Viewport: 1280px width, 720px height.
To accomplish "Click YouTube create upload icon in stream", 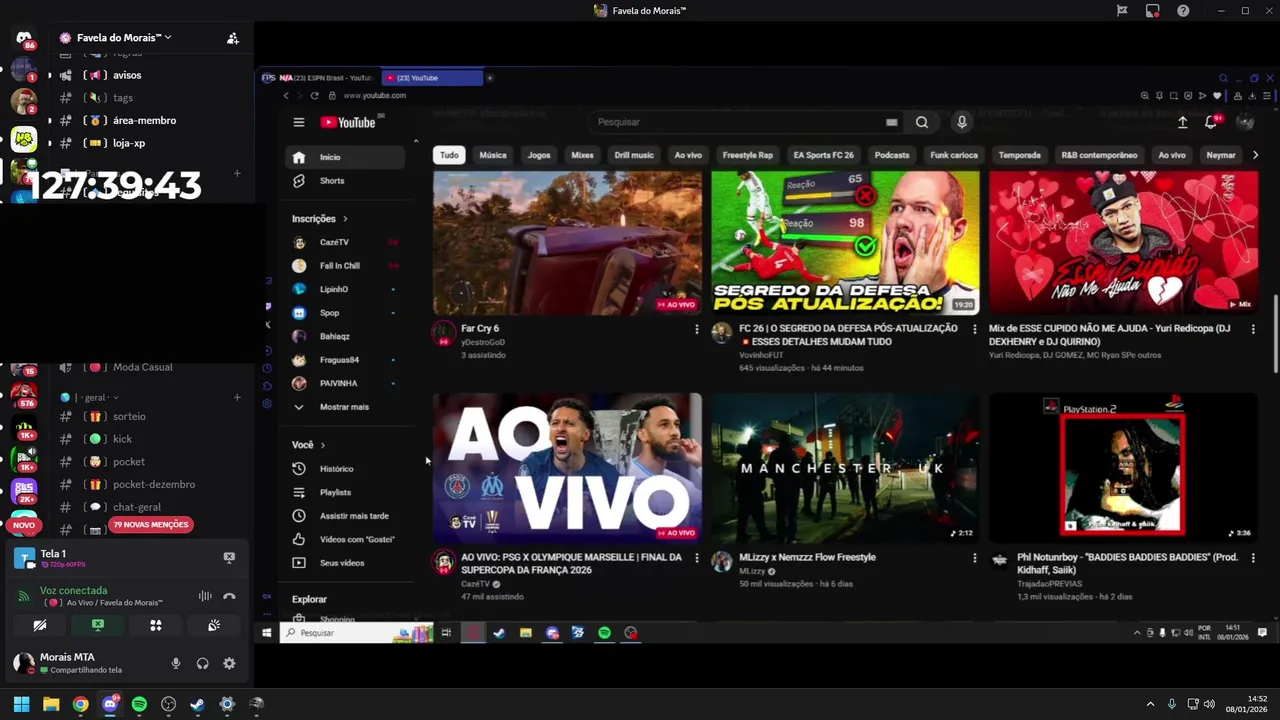I will [x=1182, y=122].
